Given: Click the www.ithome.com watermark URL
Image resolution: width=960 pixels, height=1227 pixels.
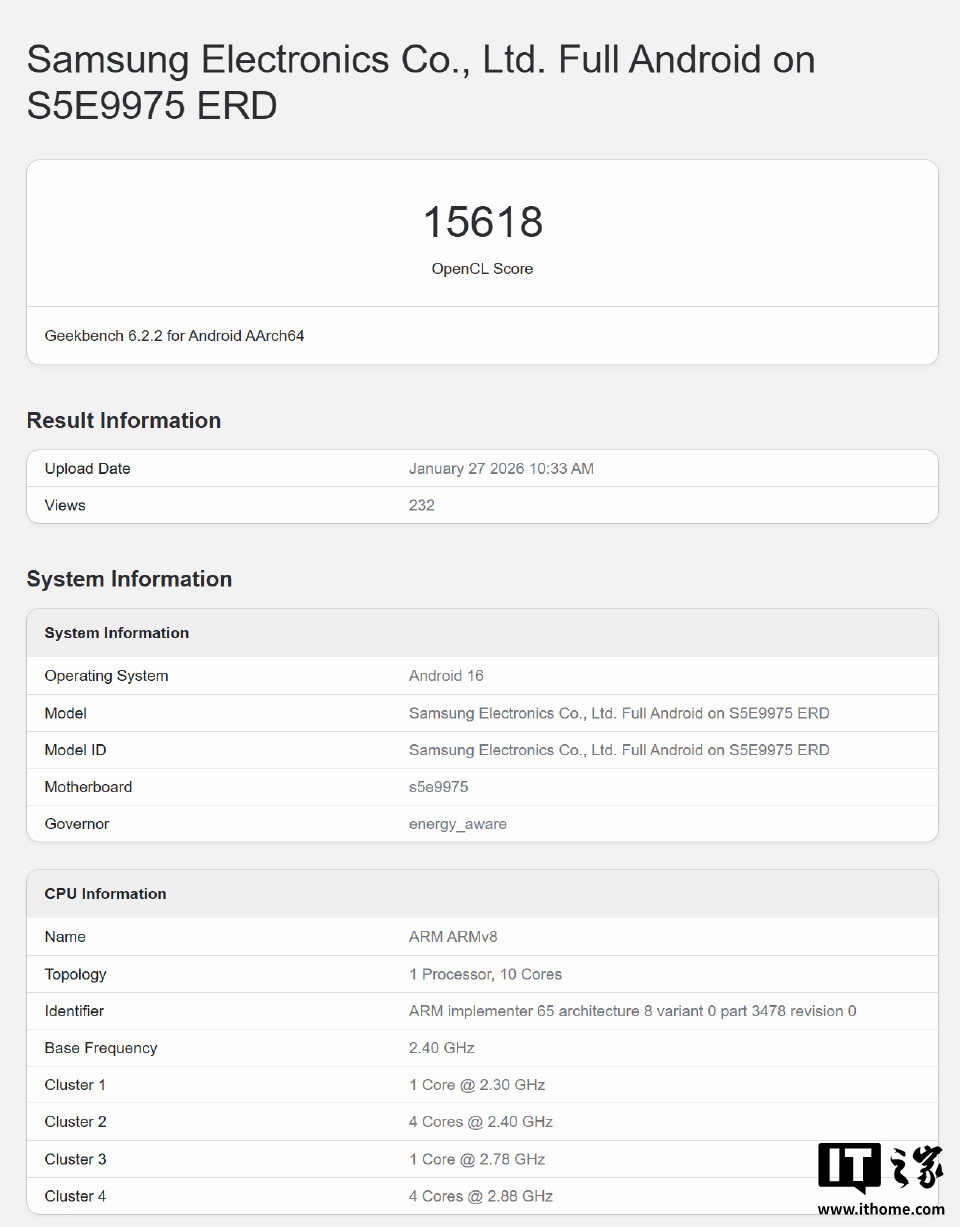Looking at the screenshot, I should (880, 1209).
